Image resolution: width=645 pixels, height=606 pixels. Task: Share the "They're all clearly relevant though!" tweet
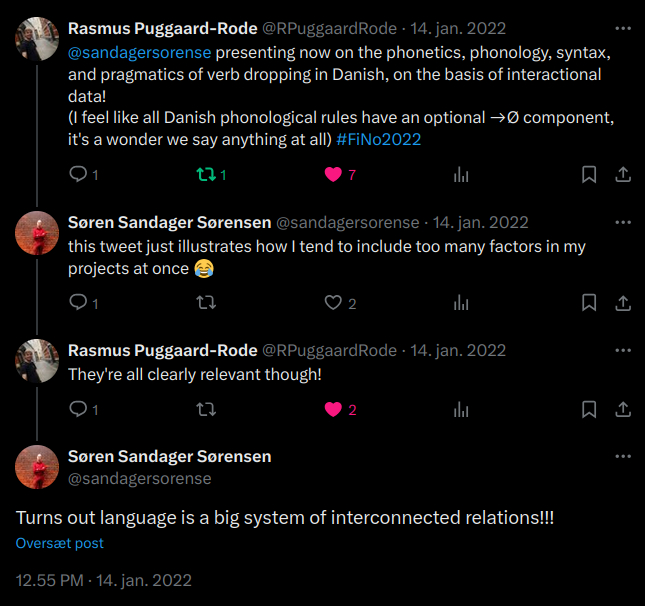[x=622, y=409]
